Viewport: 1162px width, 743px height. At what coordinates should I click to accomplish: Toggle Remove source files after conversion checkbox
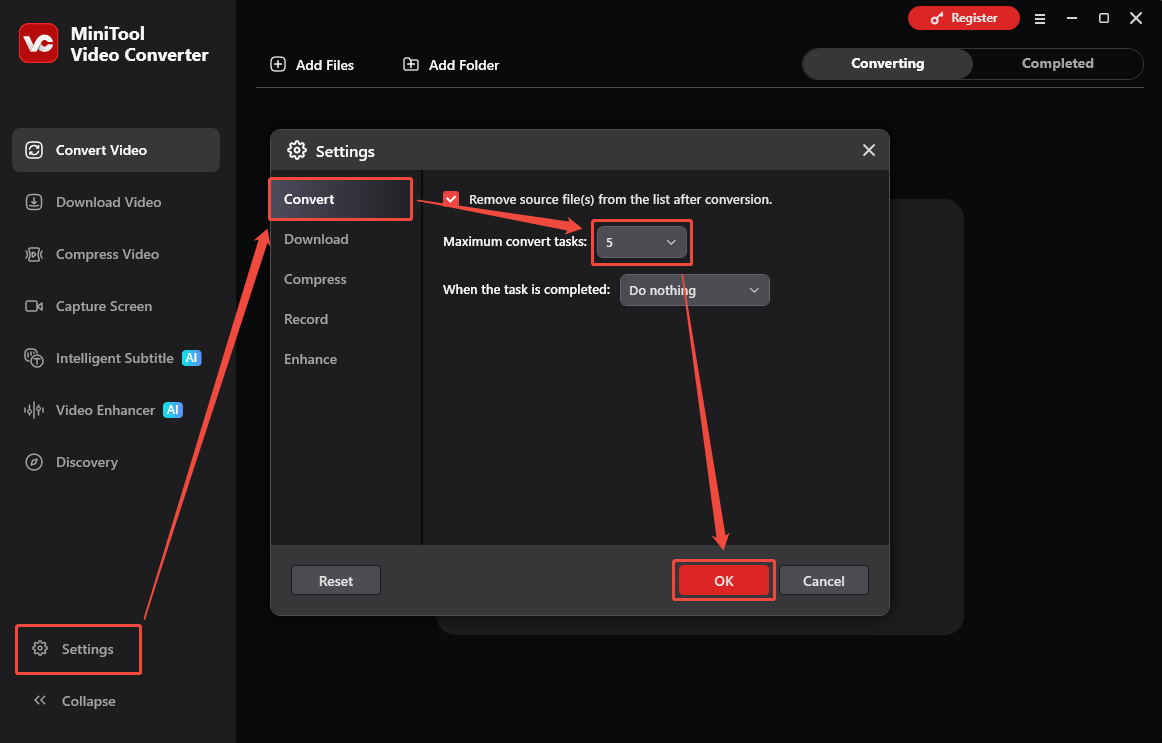(451, 199)
